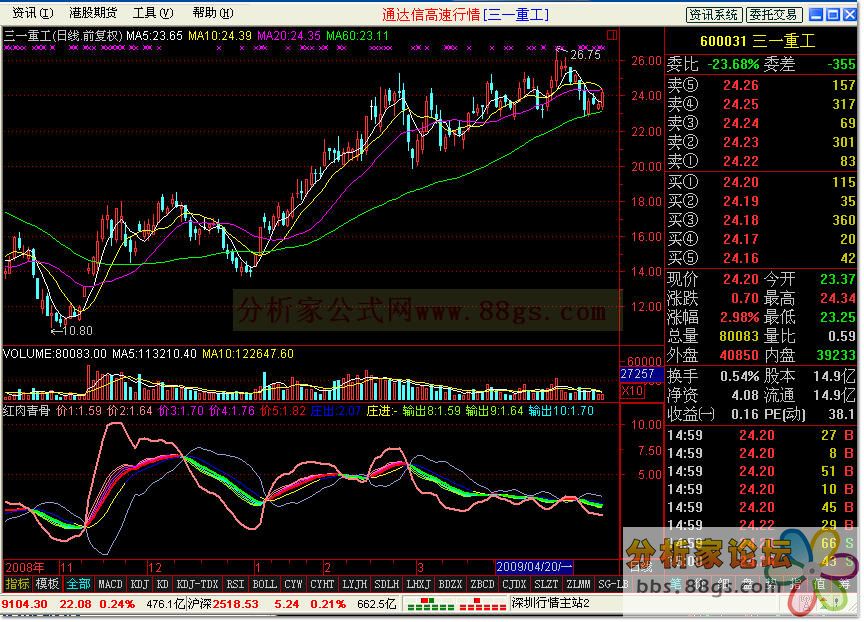Click the 今开 value 23.37
864x622 pixels.
(837, 279)
